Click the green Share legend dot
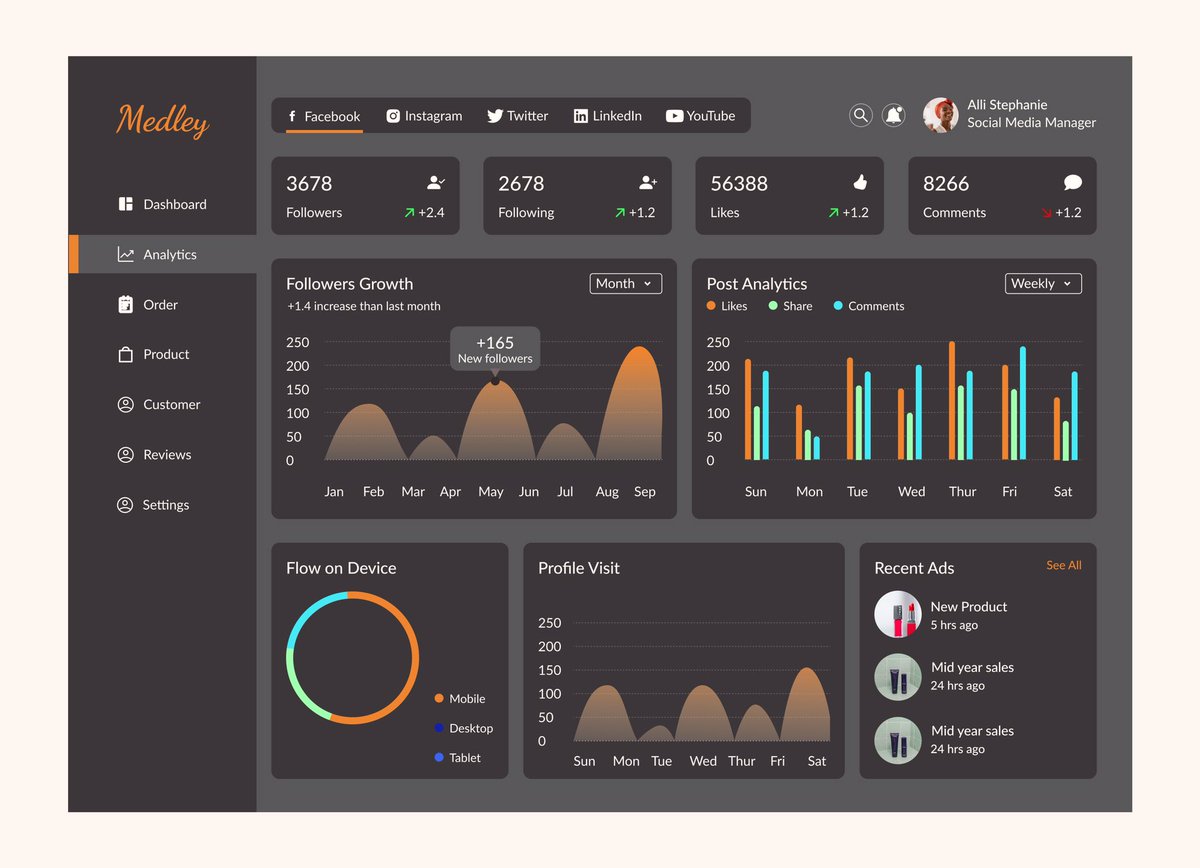1200x868 pixels. pyautogui.click(x=773, y=306)
